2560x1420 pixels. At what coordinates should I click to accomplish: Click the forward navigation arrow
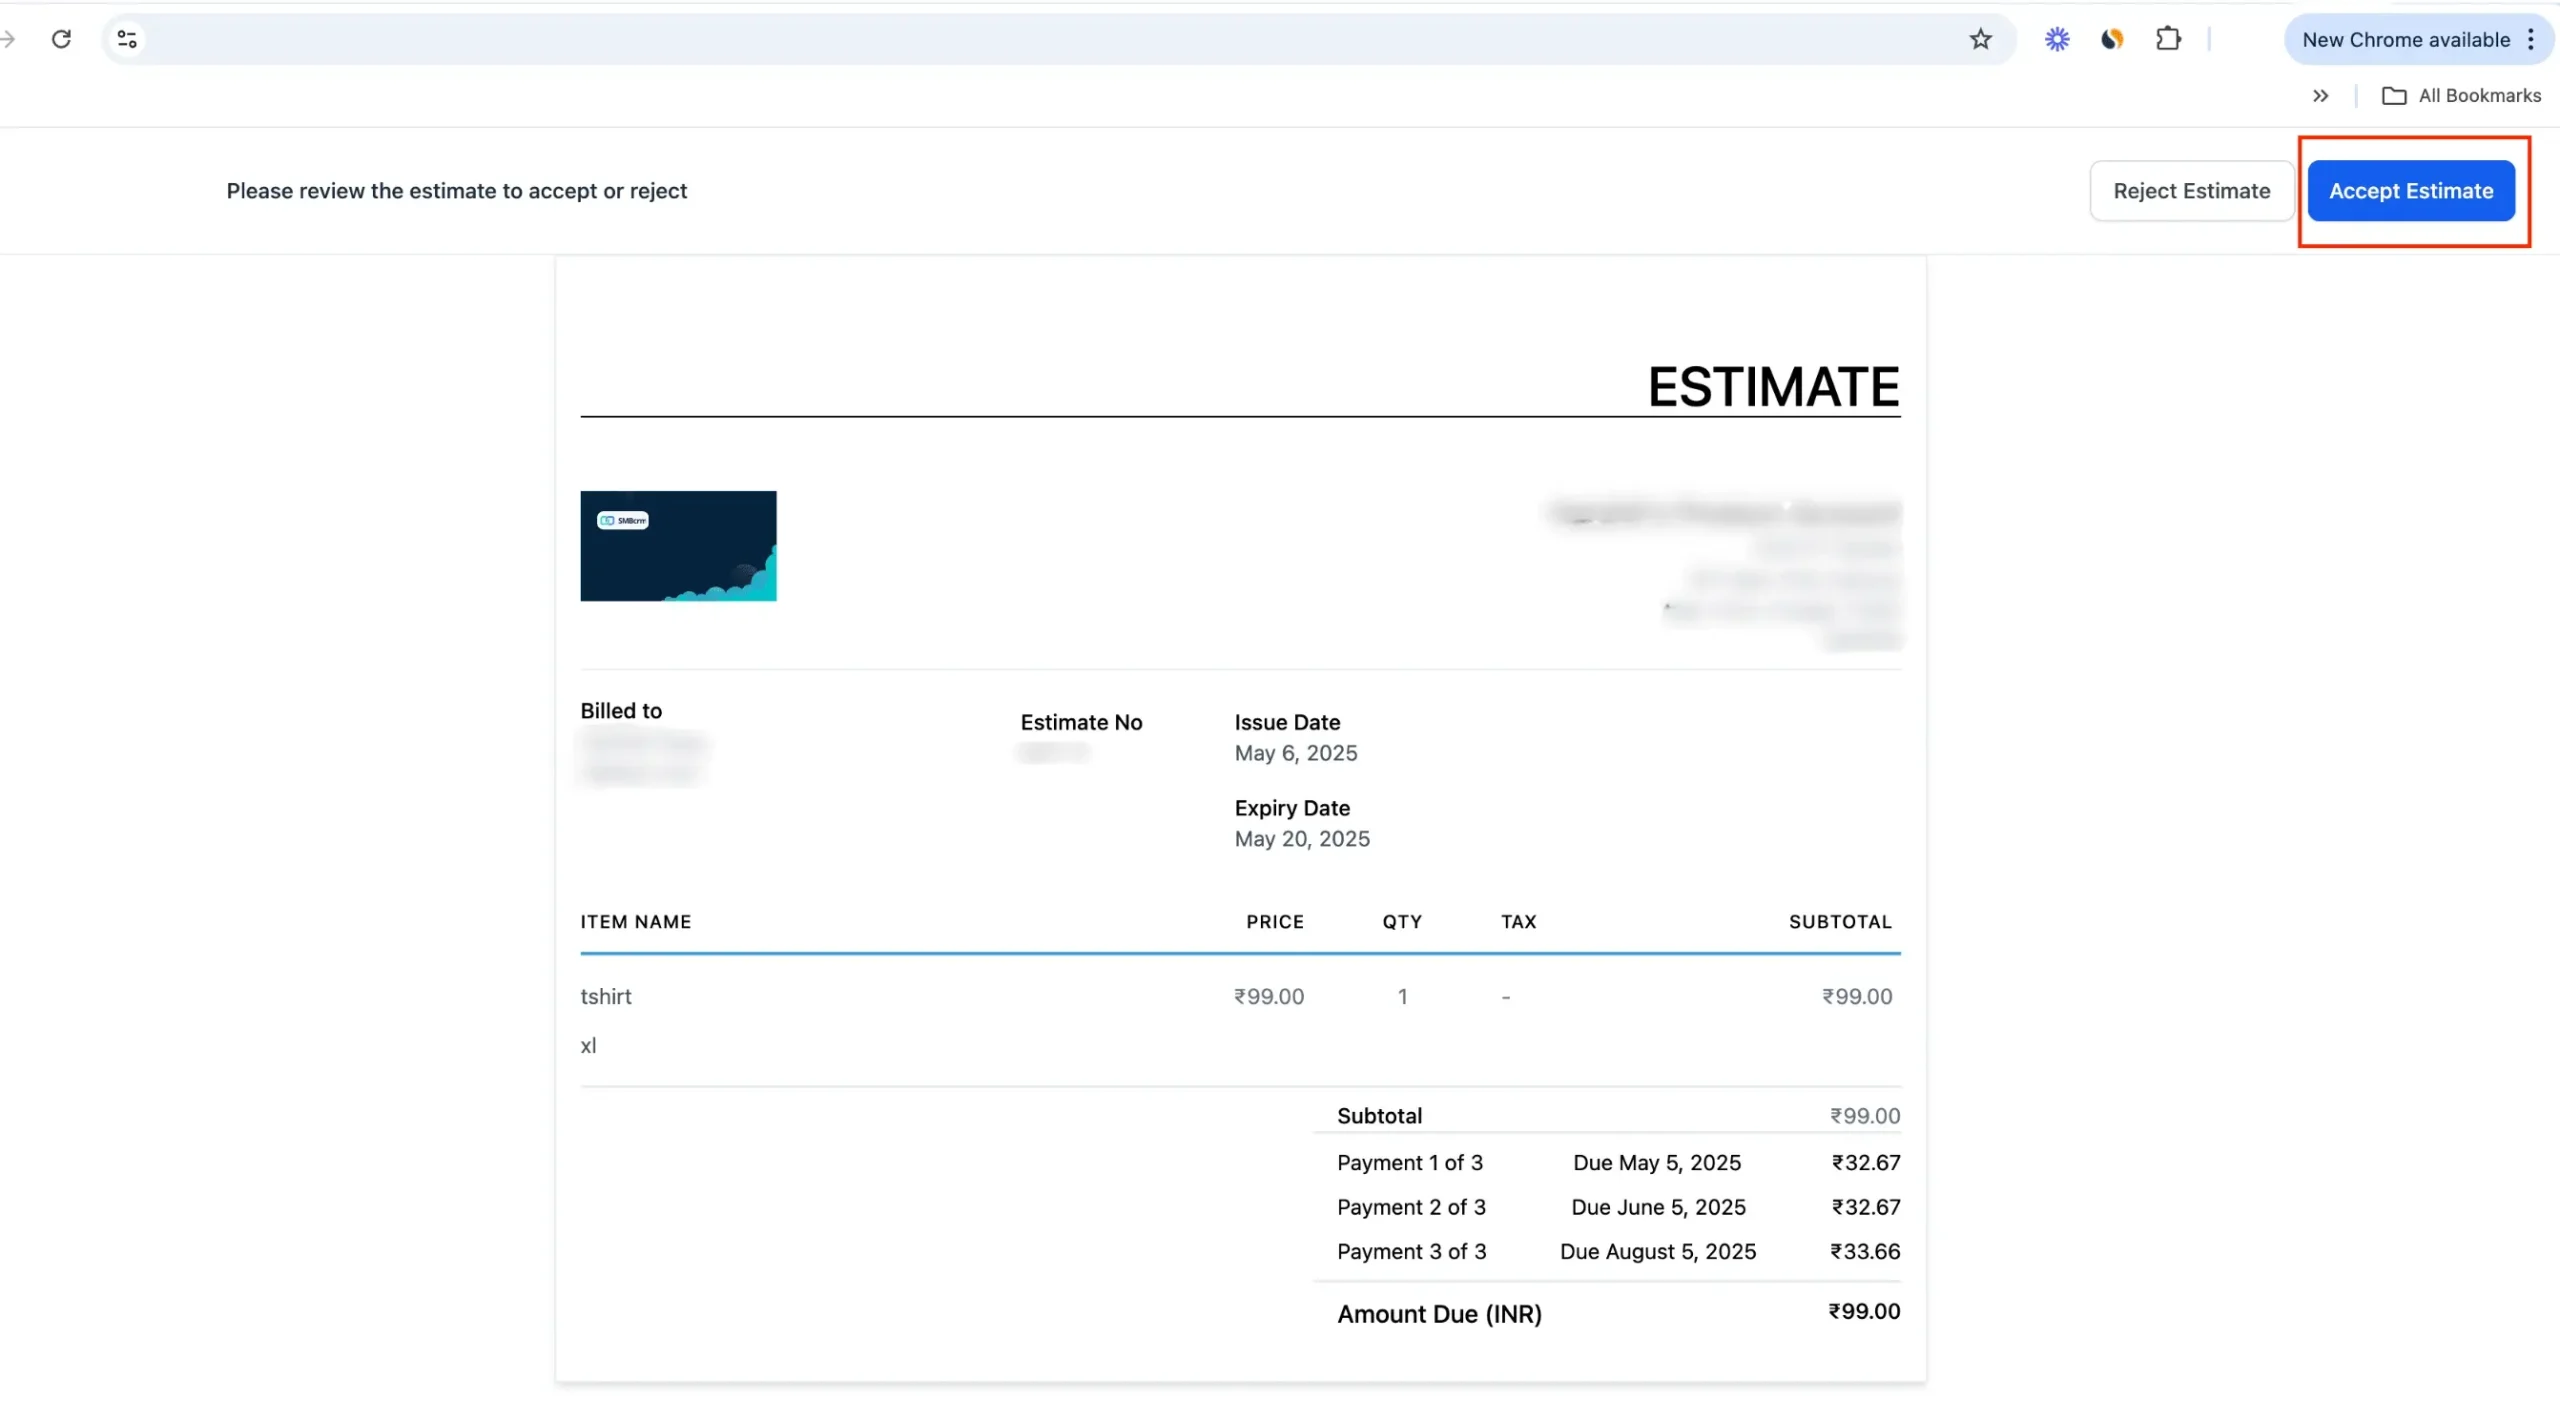[7, 39]
